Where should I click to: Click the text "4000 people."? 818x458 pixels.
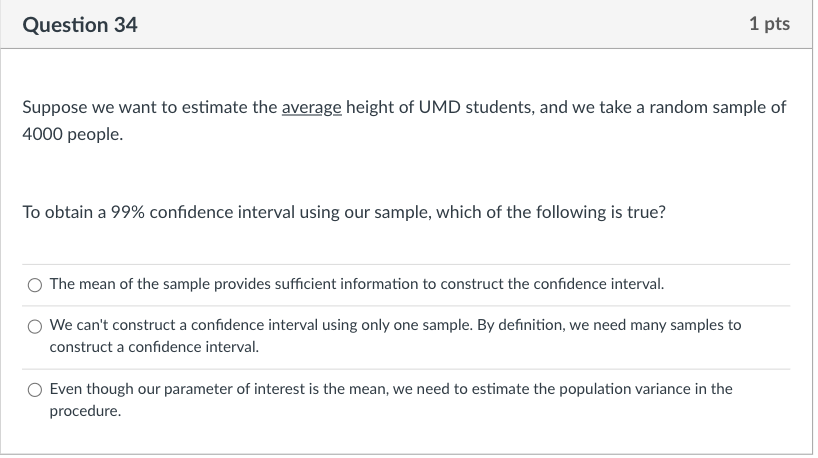[x=73, y=134]
